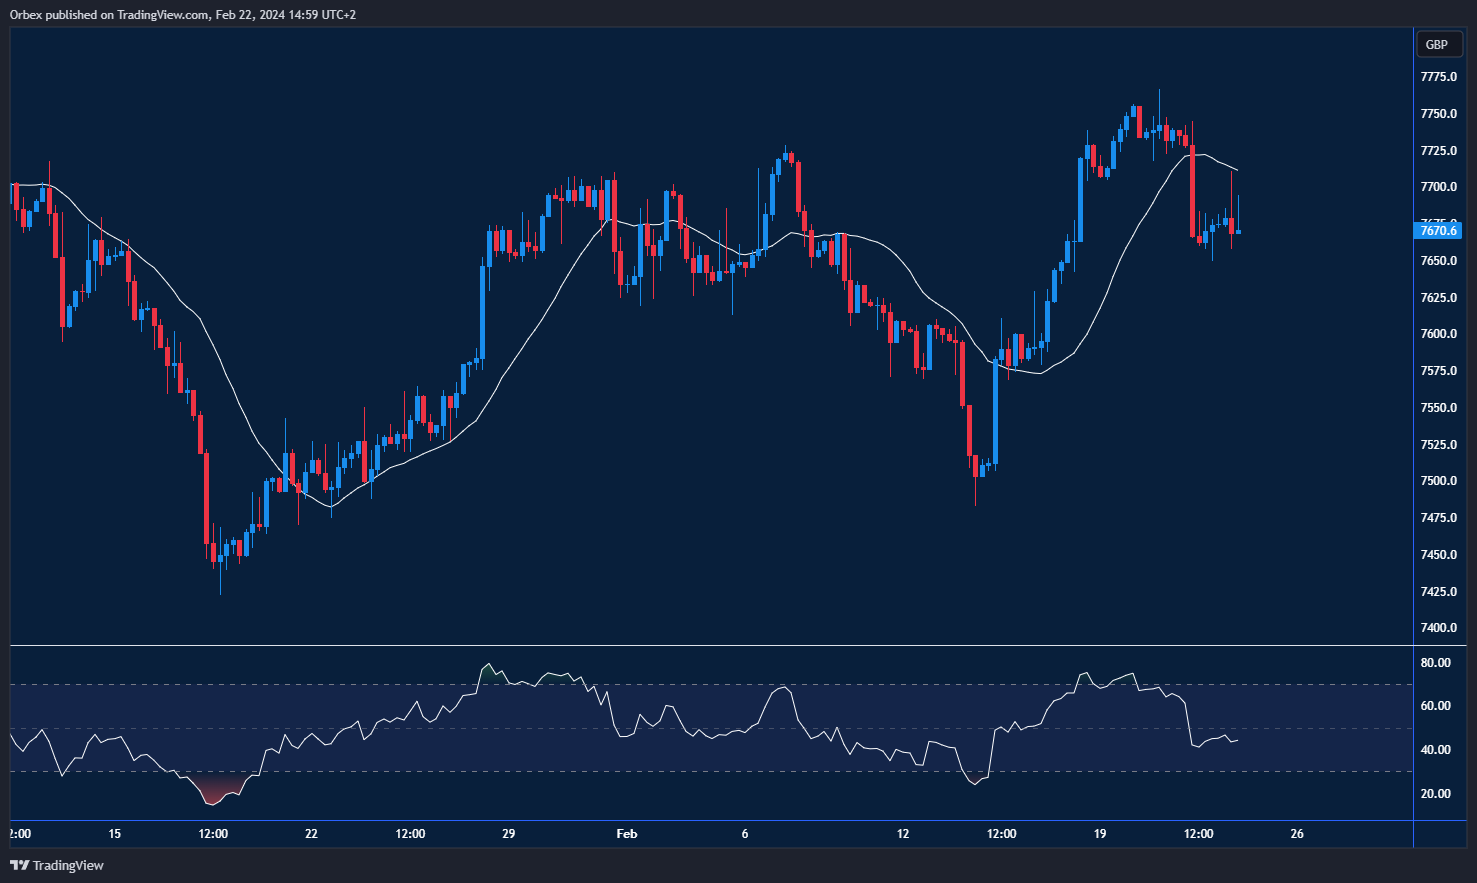Click the 7500.0 price scale label
The width and height of the screenshot is (1477, 883).
[x=1438, y=481]
